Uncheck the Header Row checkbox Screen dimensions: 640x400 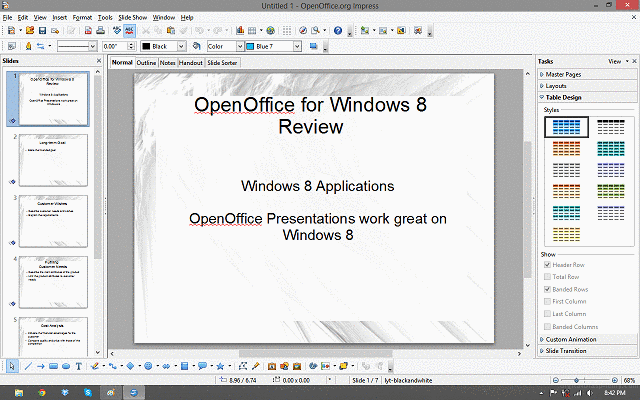[547, 264]
